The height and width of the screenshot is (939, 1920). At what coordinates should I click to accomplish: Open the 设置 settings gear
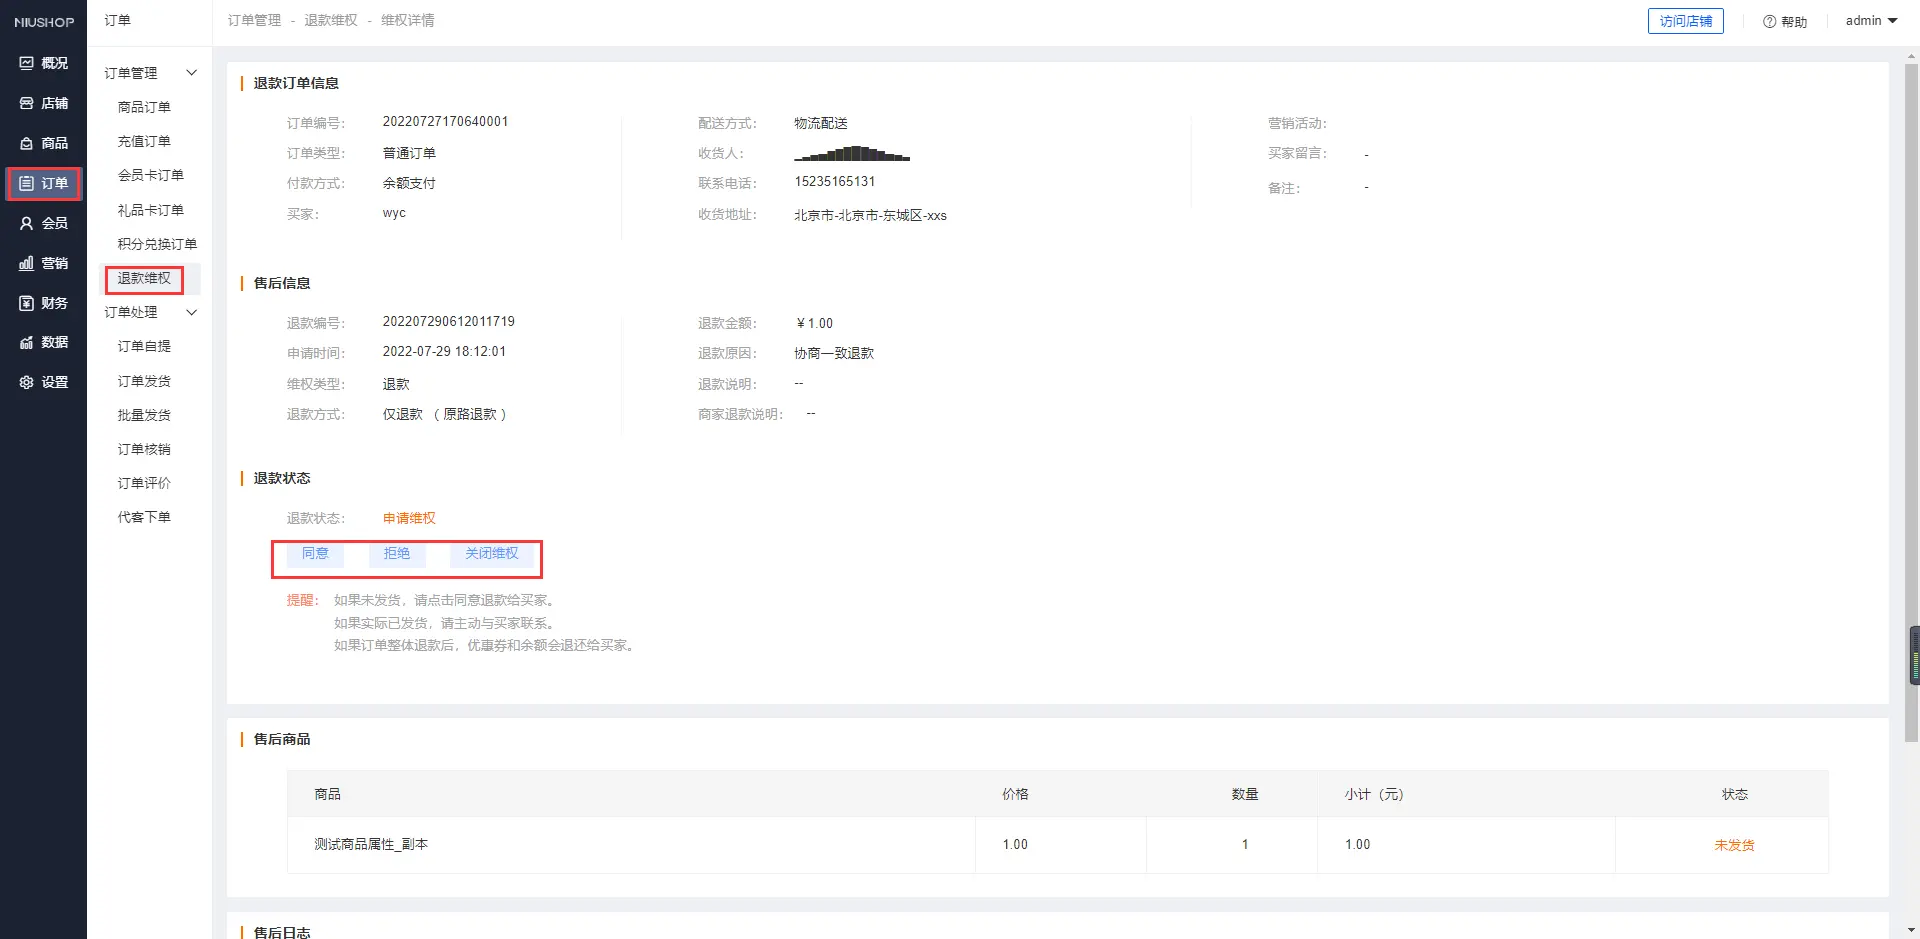[27, 382]
